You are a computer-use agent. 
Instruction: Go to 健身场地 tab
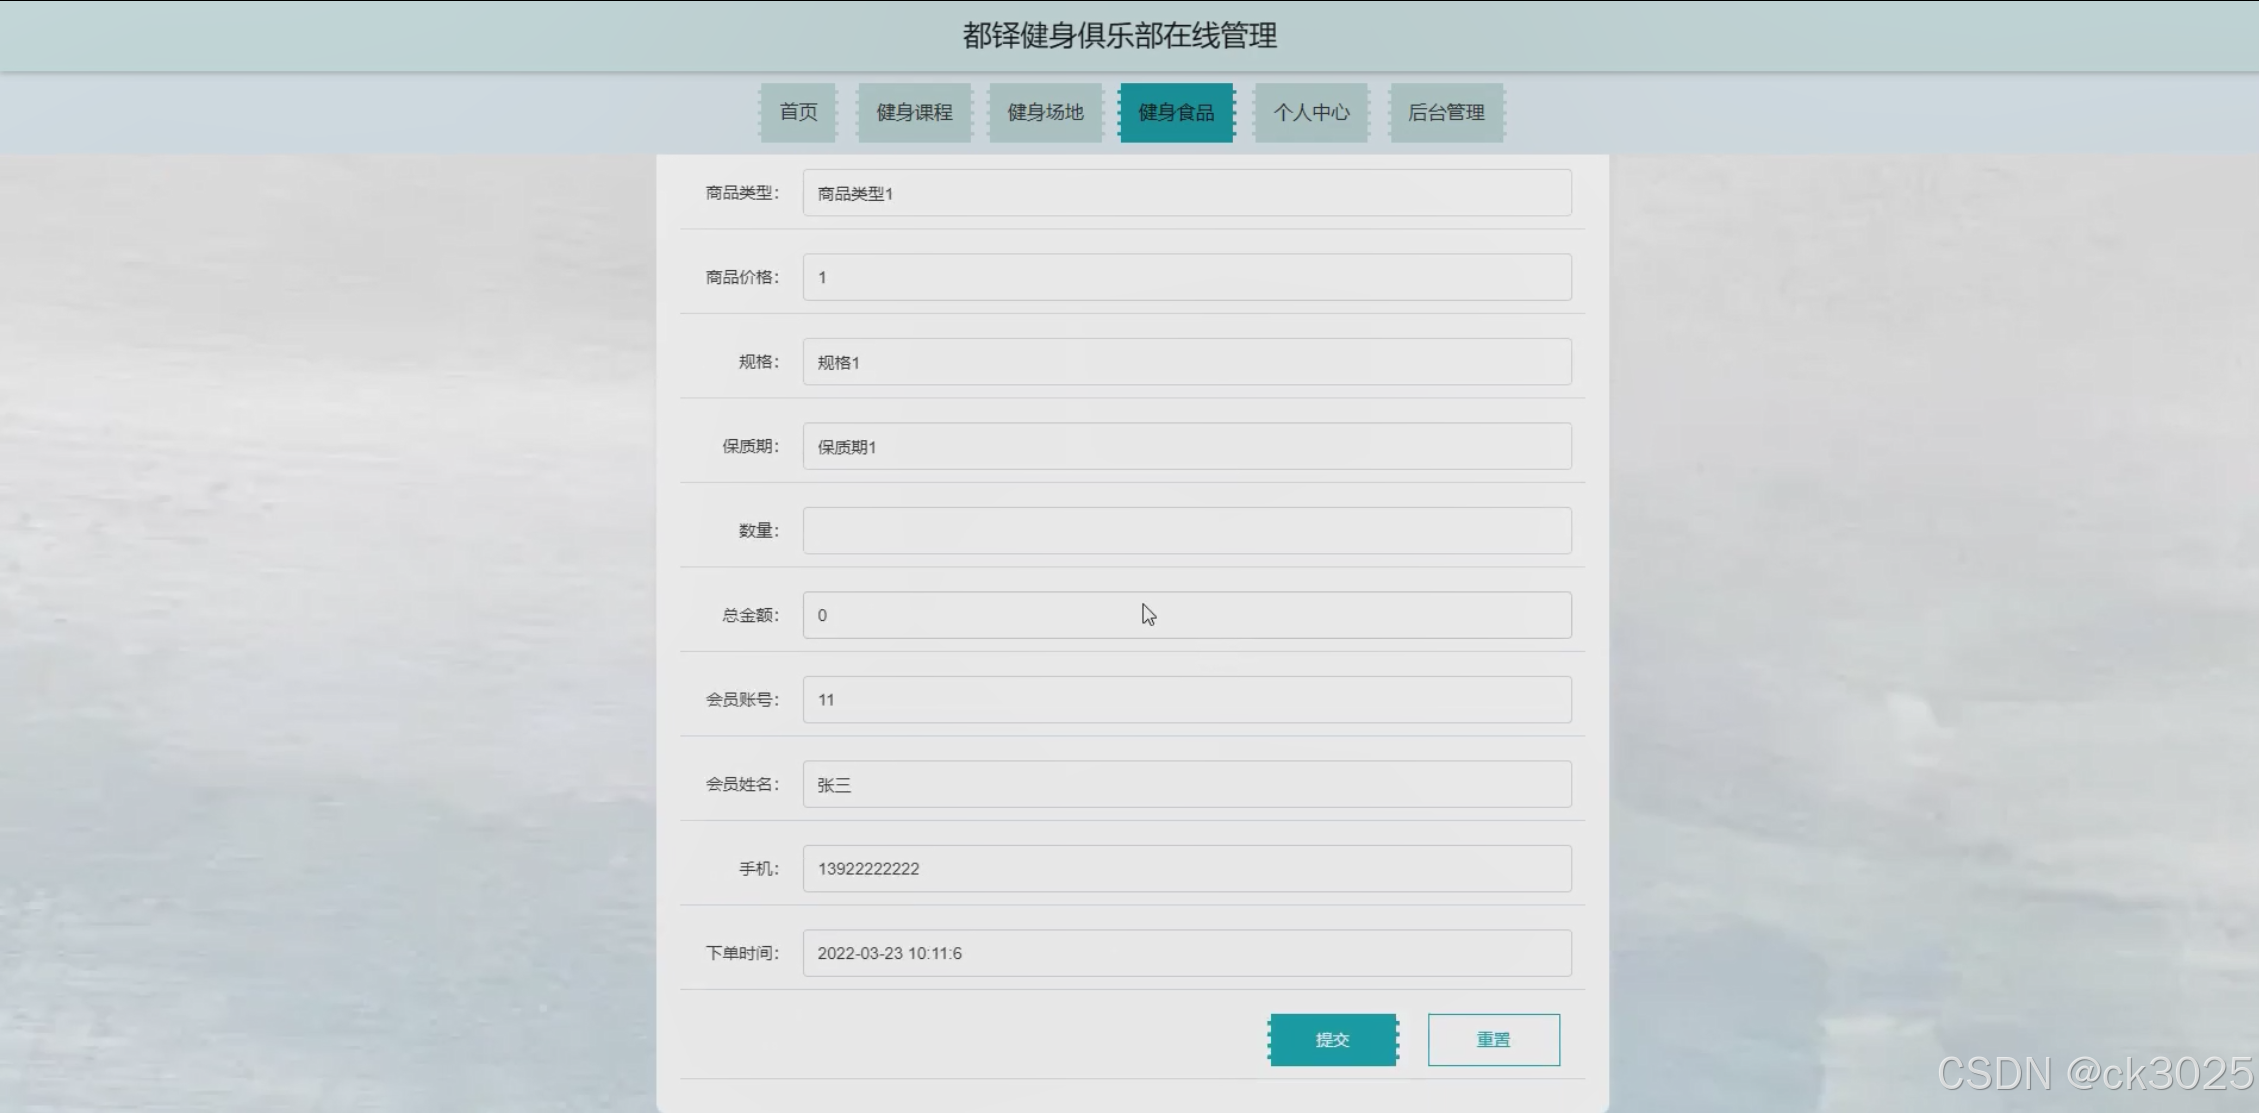(1045, 112)
